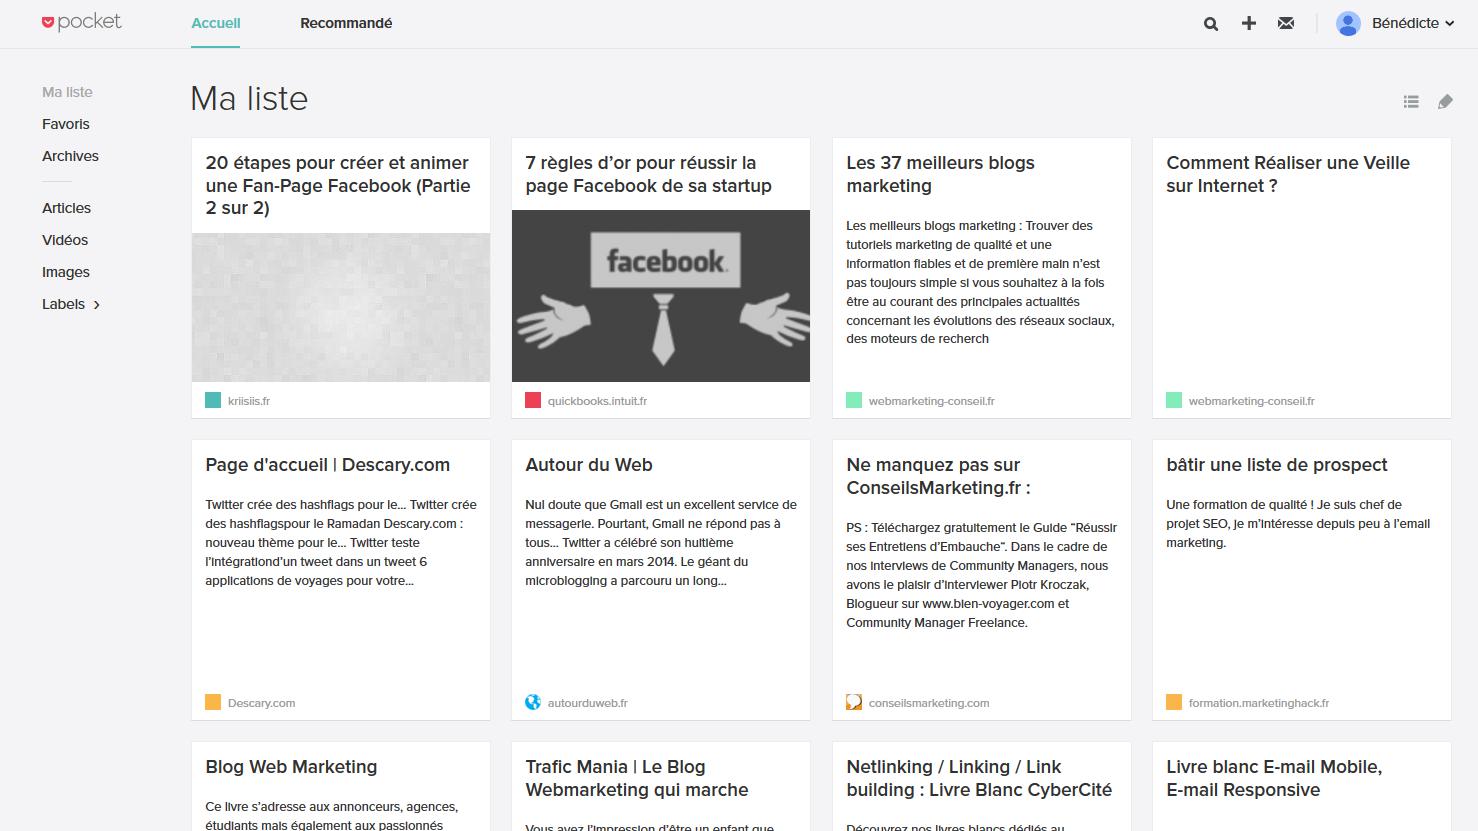Filter by Vidéos in the sidebar
This screenshot has height=831, width=1478.
click(65, 240)
